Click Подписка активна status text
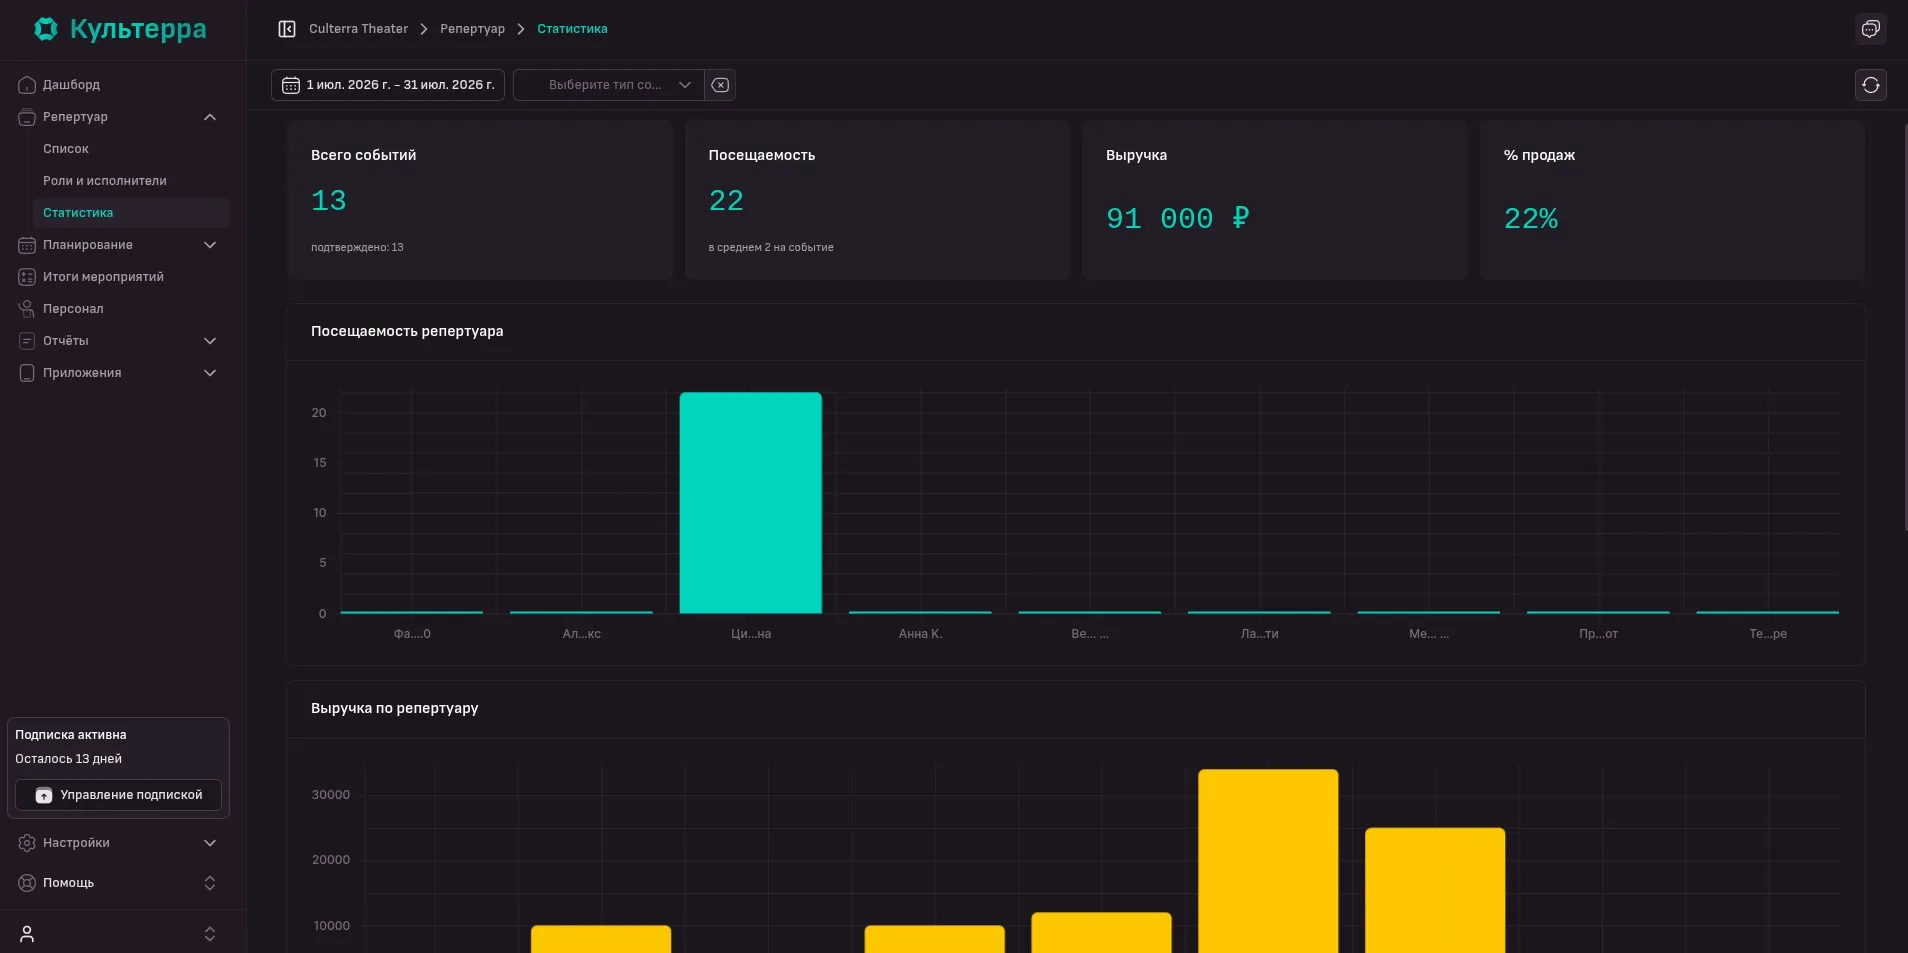Screen dimensions: 1908x953 (x=71, y=735)
